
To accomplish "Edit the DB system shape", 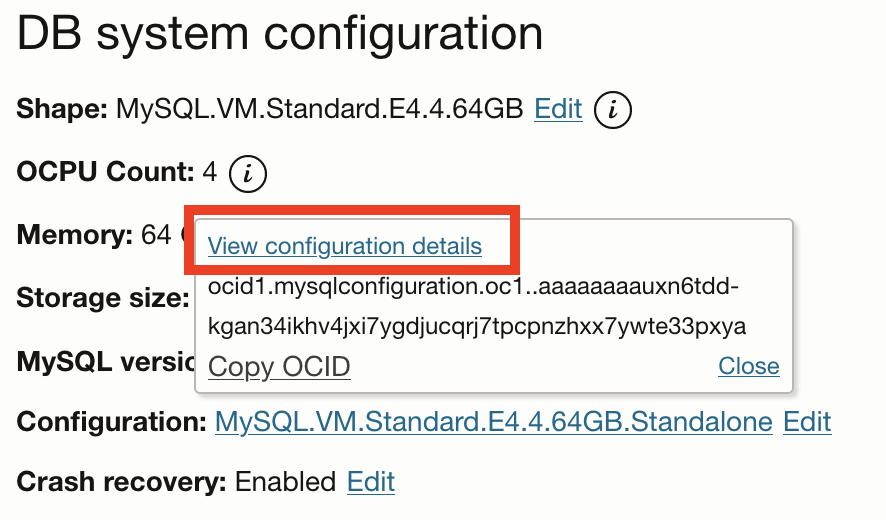I will (558, 109).
